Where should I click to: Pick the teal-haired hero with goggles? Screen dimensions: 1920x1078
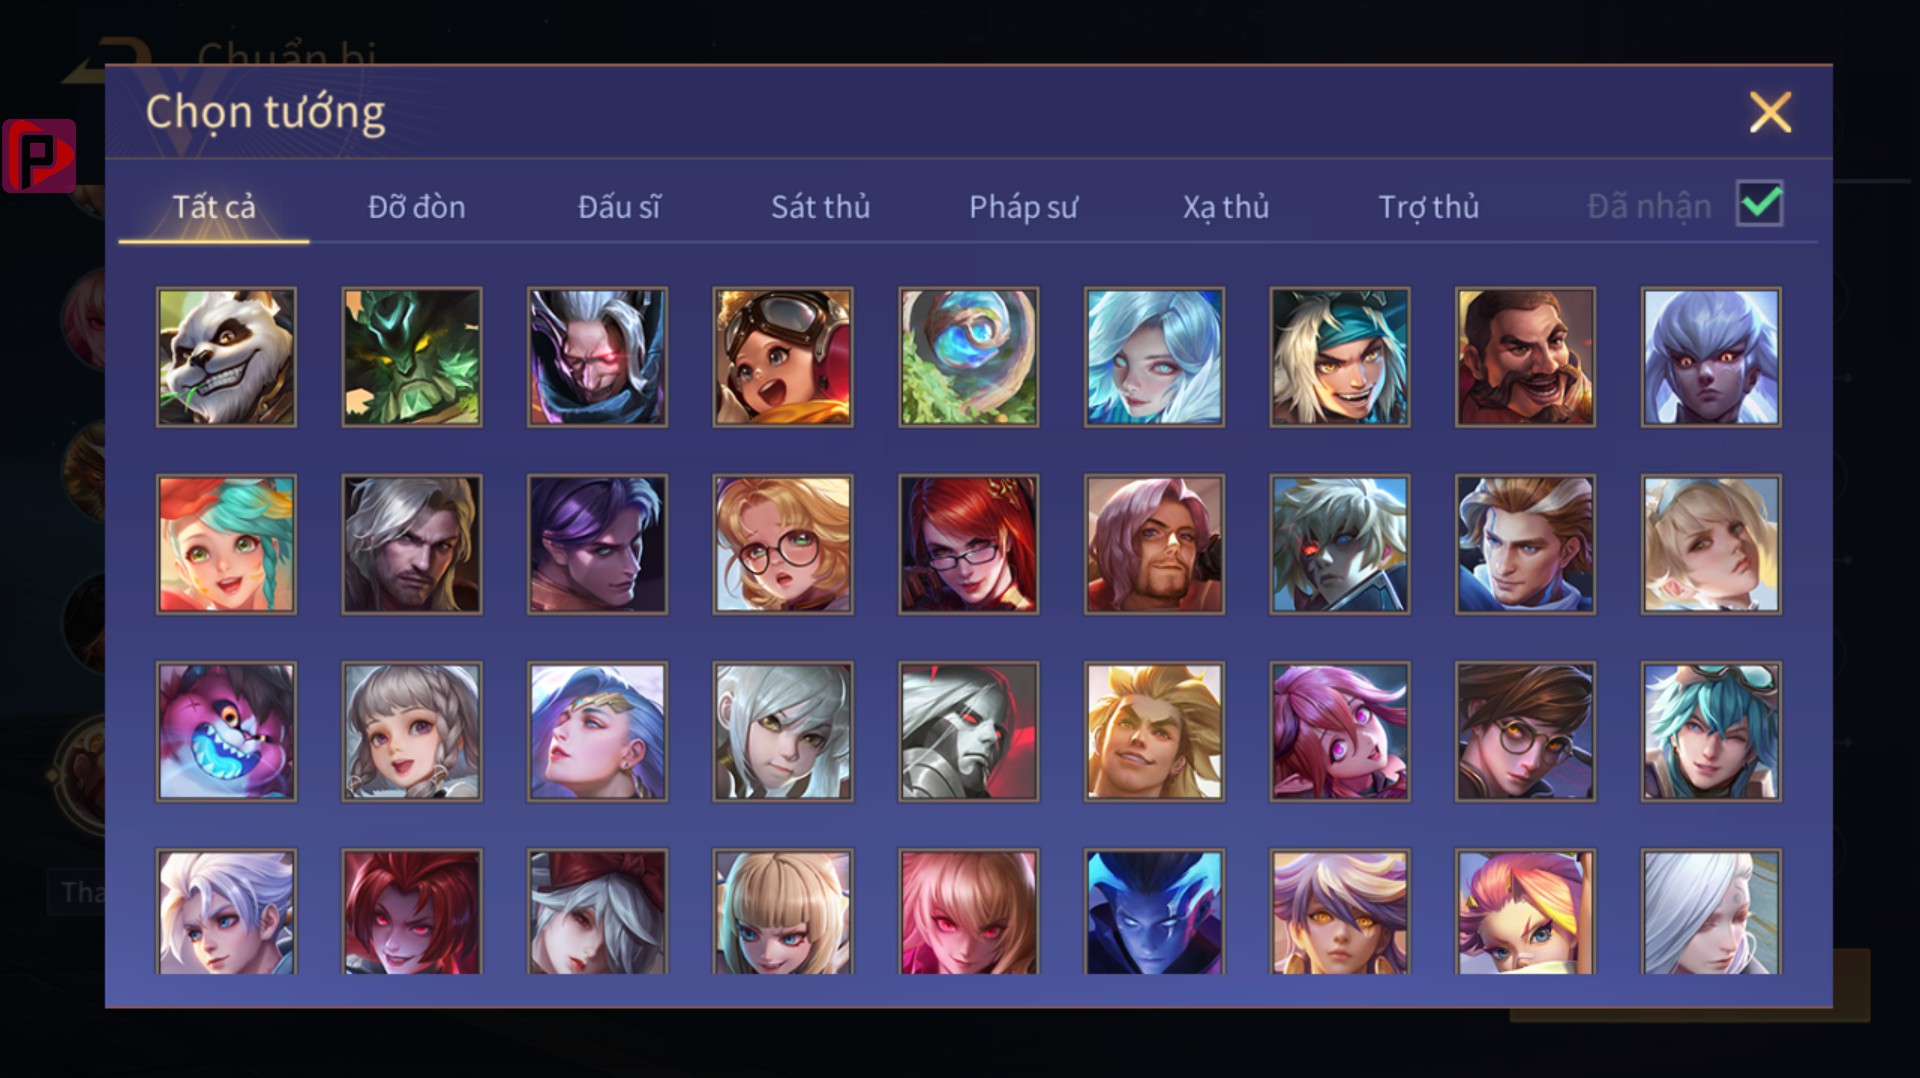[x=1712, y=731]
